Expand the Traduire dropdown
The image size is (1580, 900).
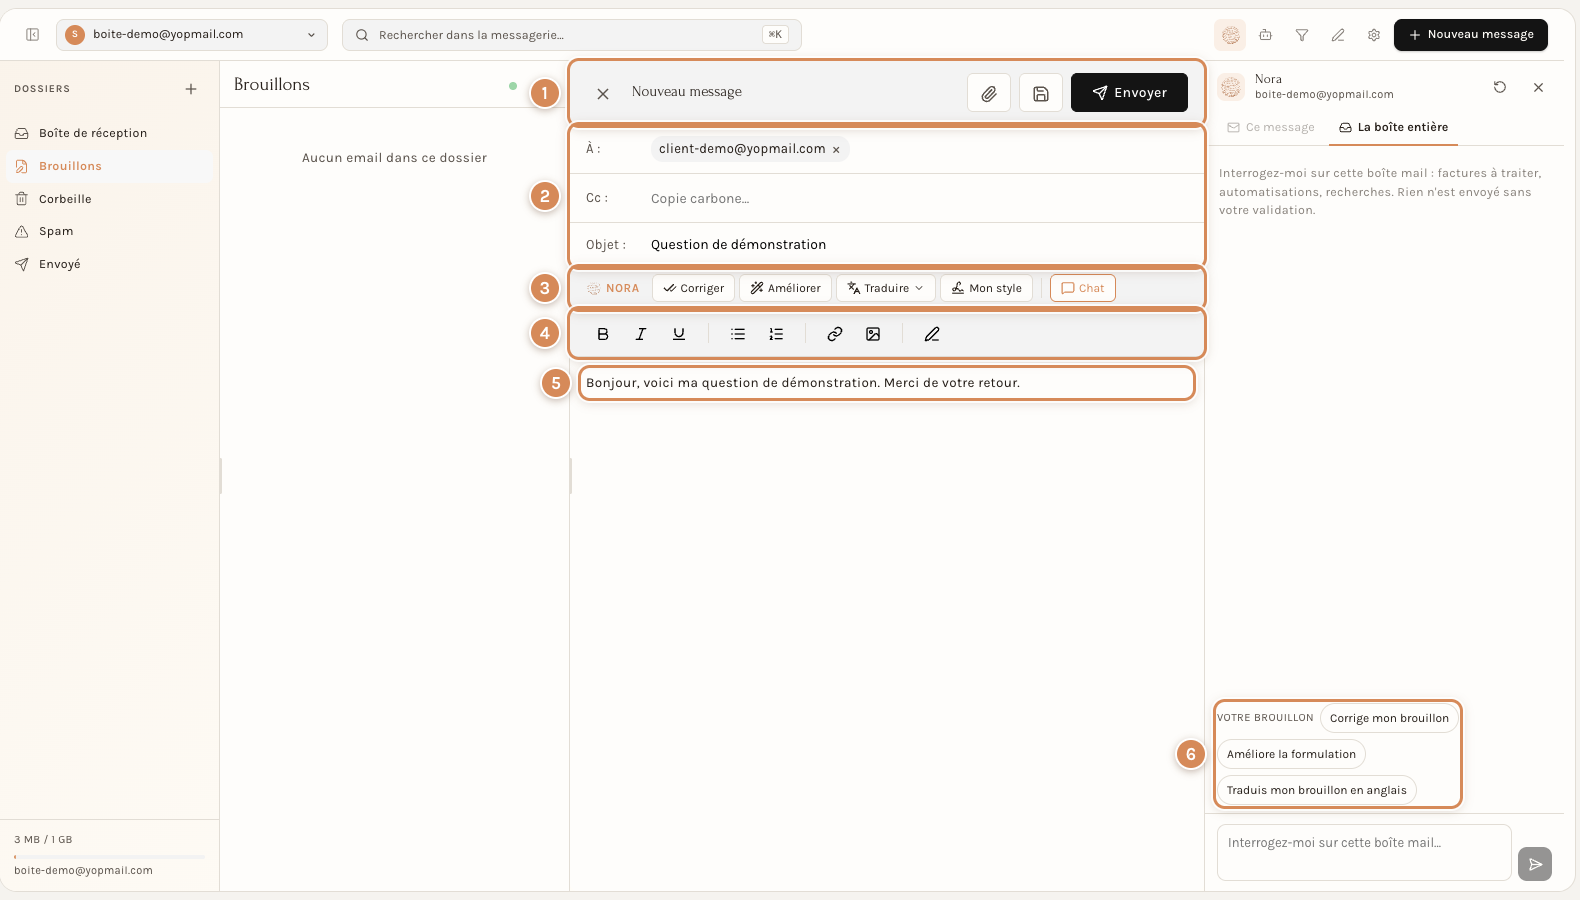886,288
